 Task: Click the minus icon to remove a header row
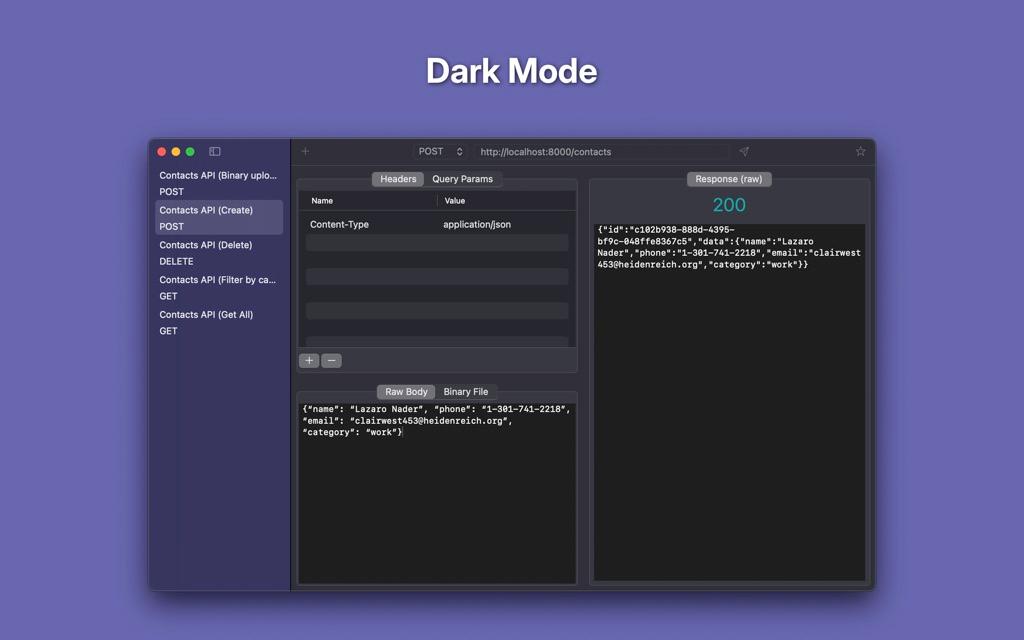click(331, 360)
